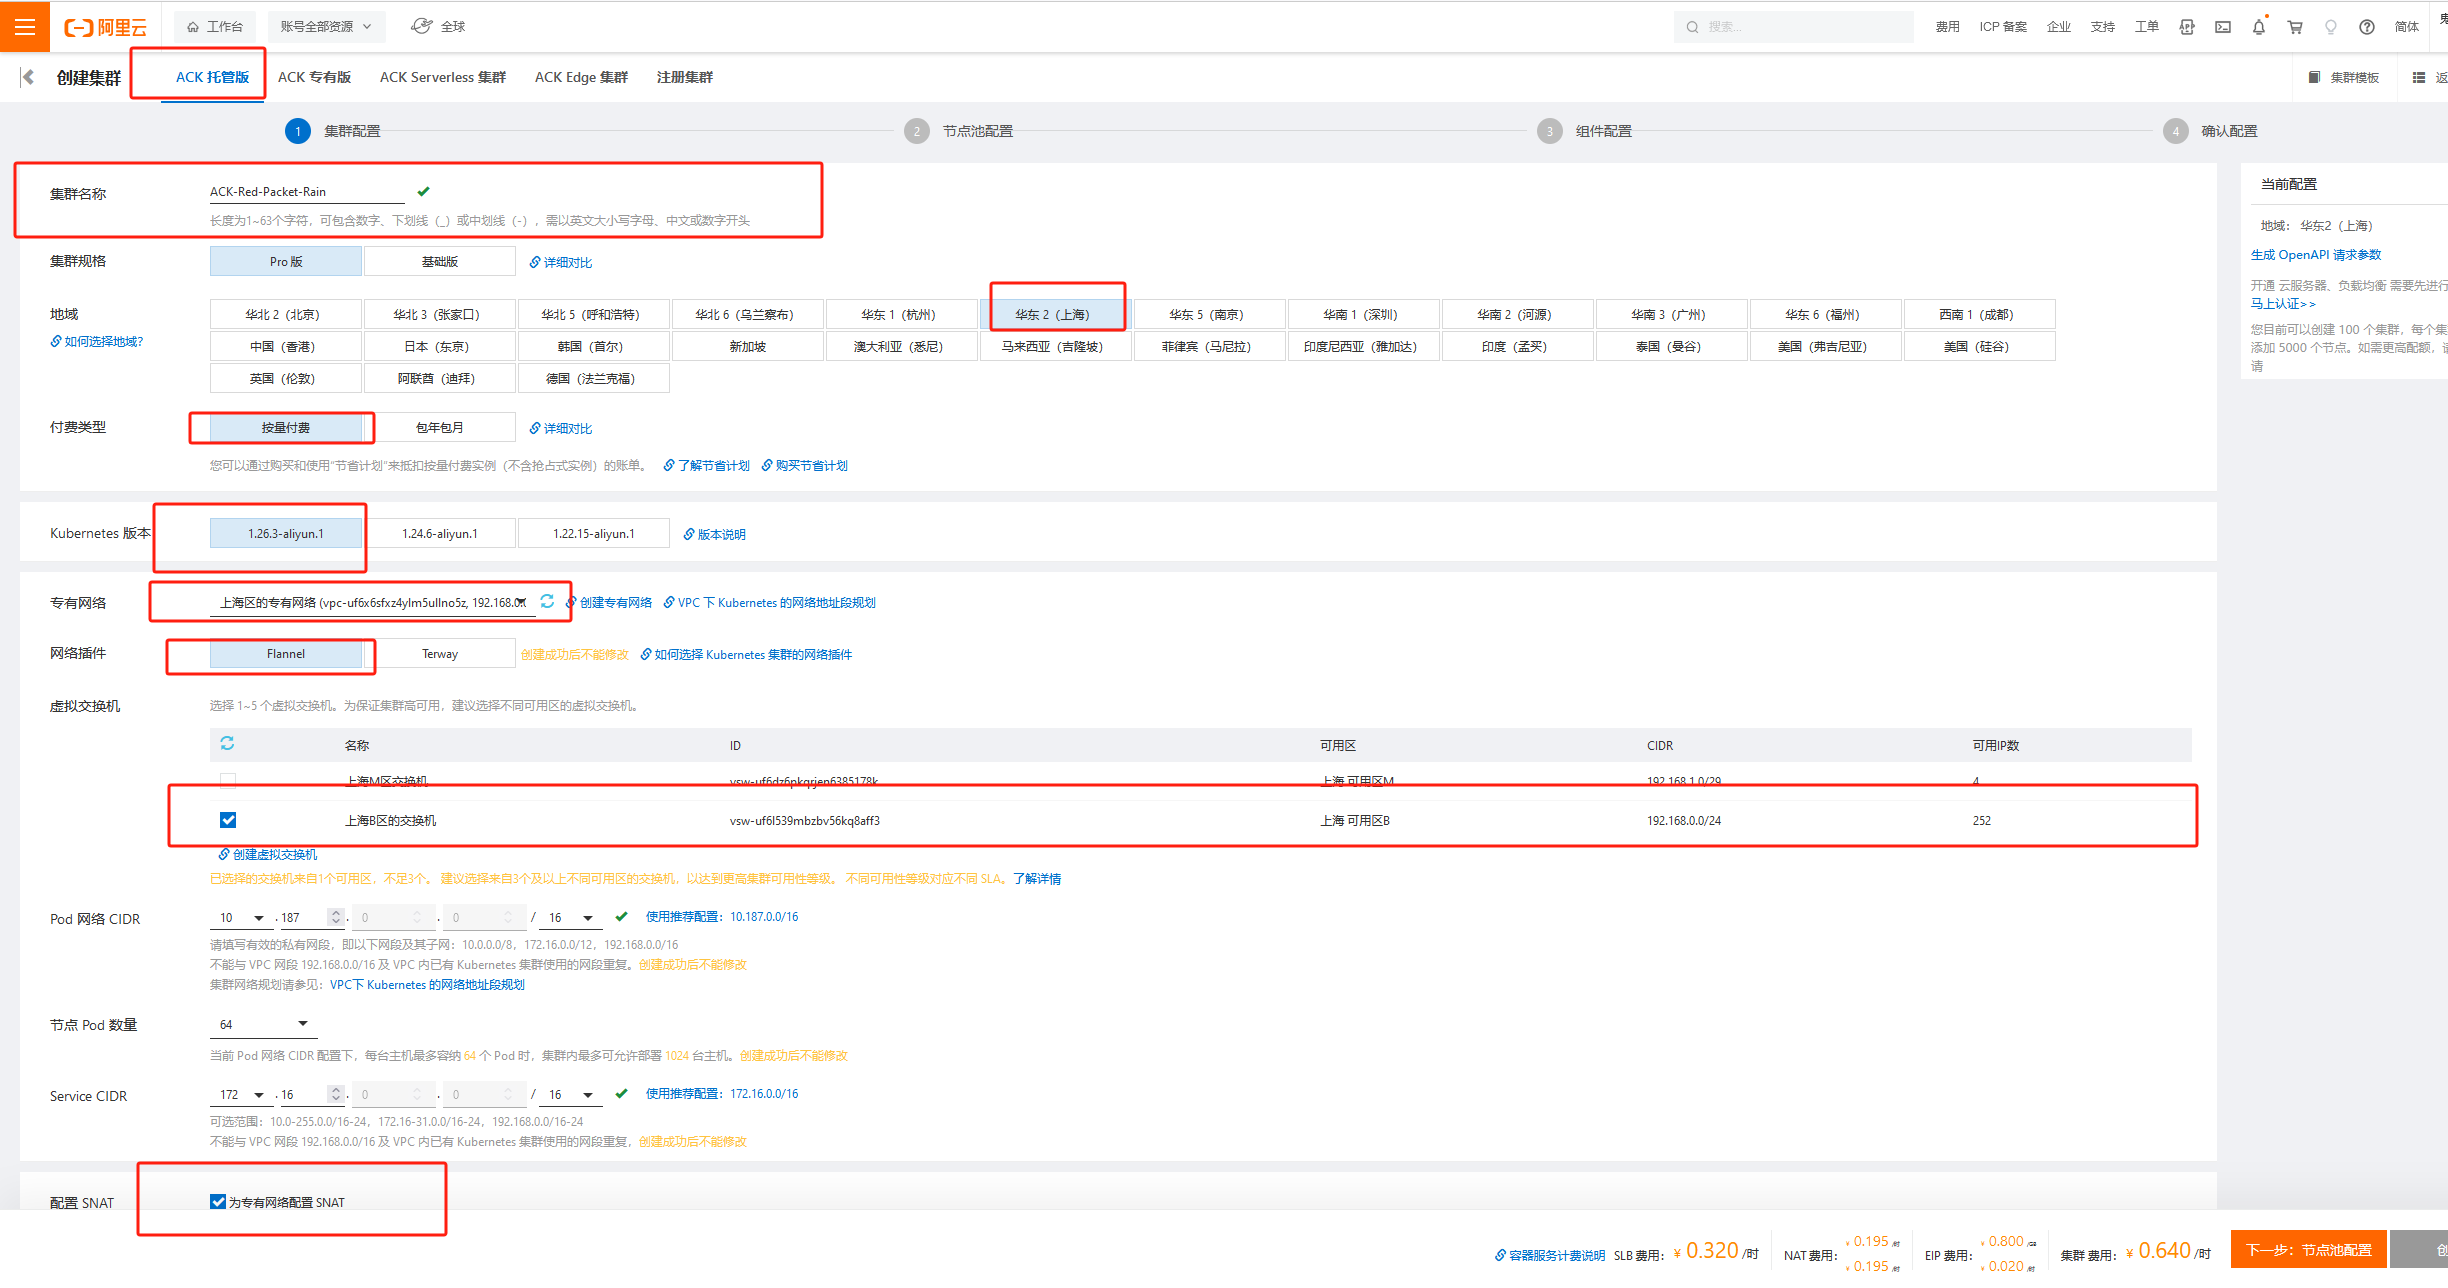Select the 基础版 cluster spec

point(440,261)
